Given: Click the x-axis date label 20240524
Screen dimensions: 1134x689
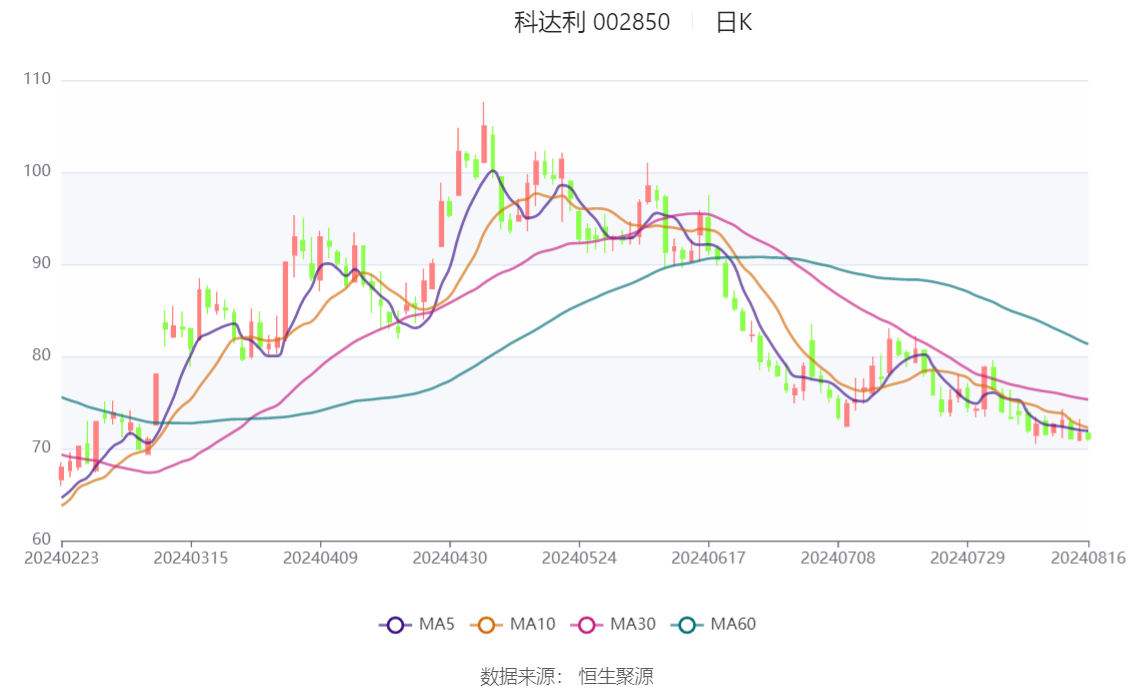Looking at the screenshot, I should coord(579,558).
